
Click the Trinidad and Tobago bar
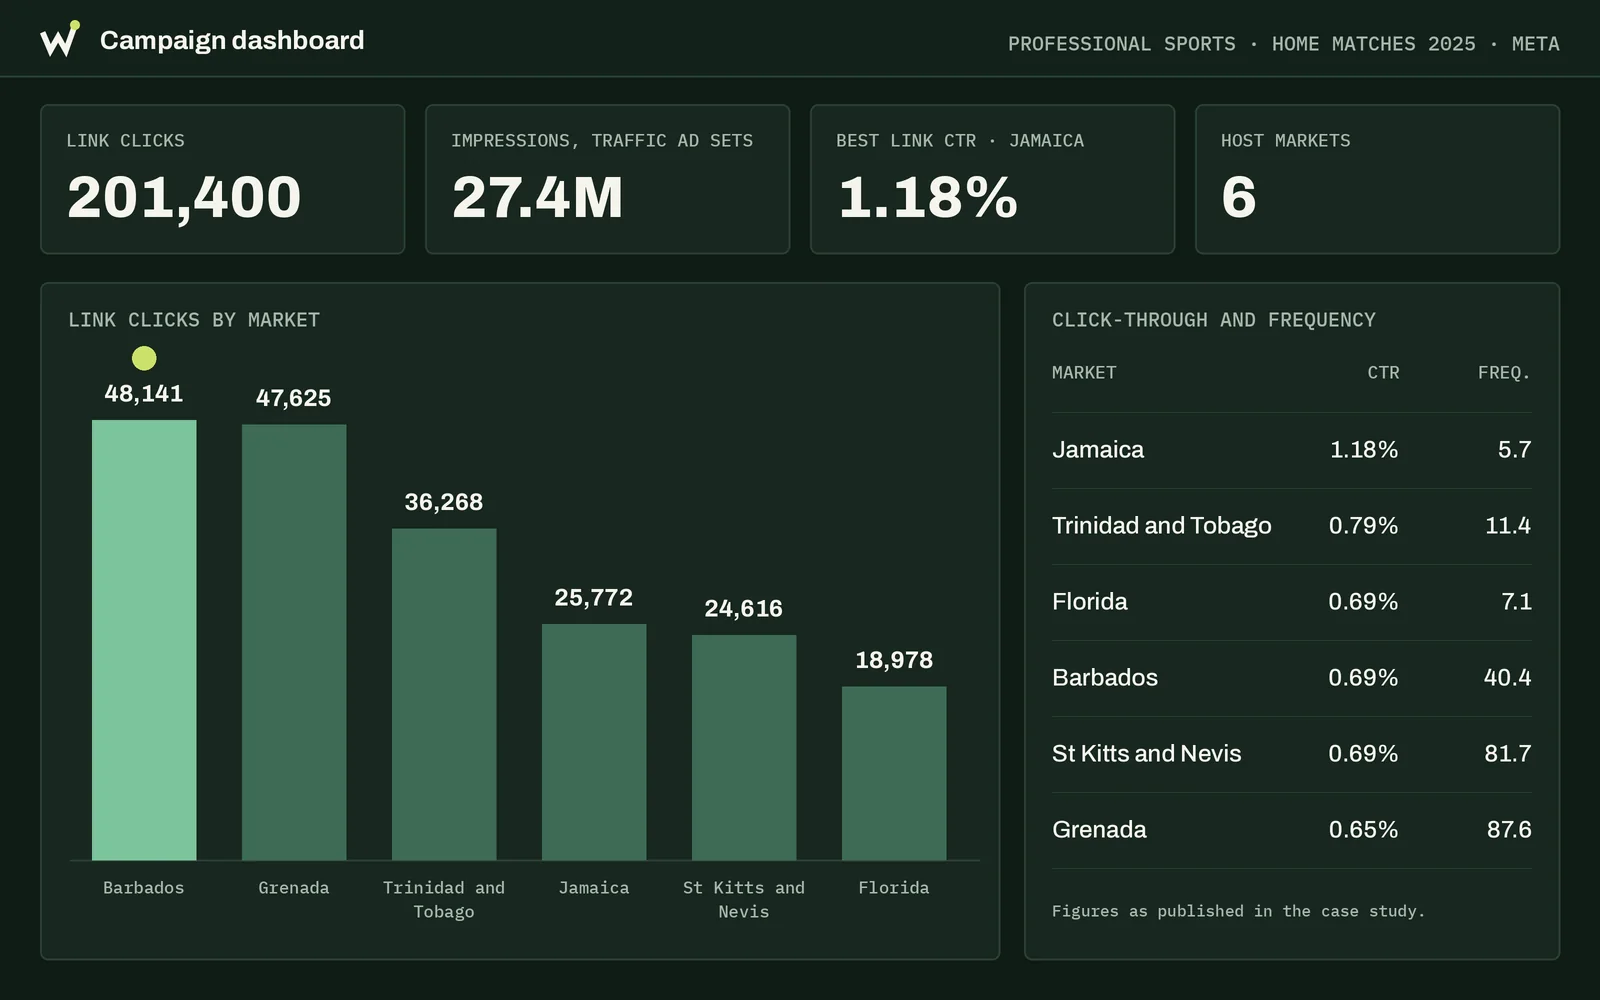click(444, 694)
